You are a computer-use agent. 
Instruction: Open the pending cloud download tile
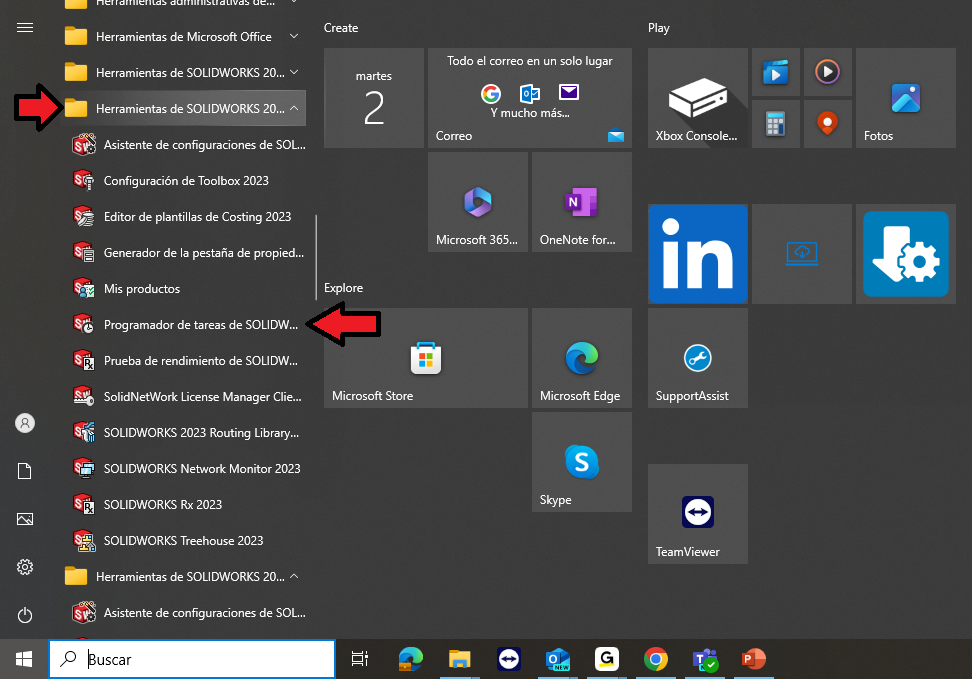[x=802, y=254]
